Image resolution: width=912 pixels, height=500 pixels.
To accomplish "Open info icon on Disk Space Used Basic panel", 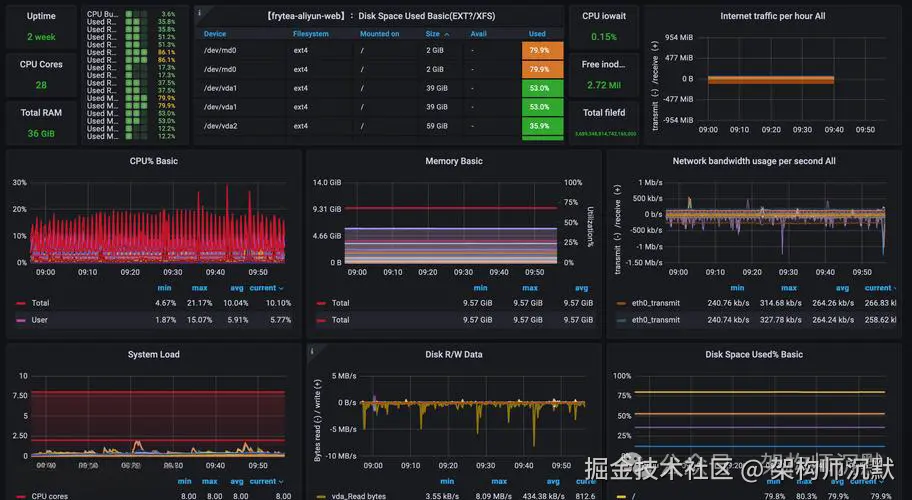I will point(200,13).
